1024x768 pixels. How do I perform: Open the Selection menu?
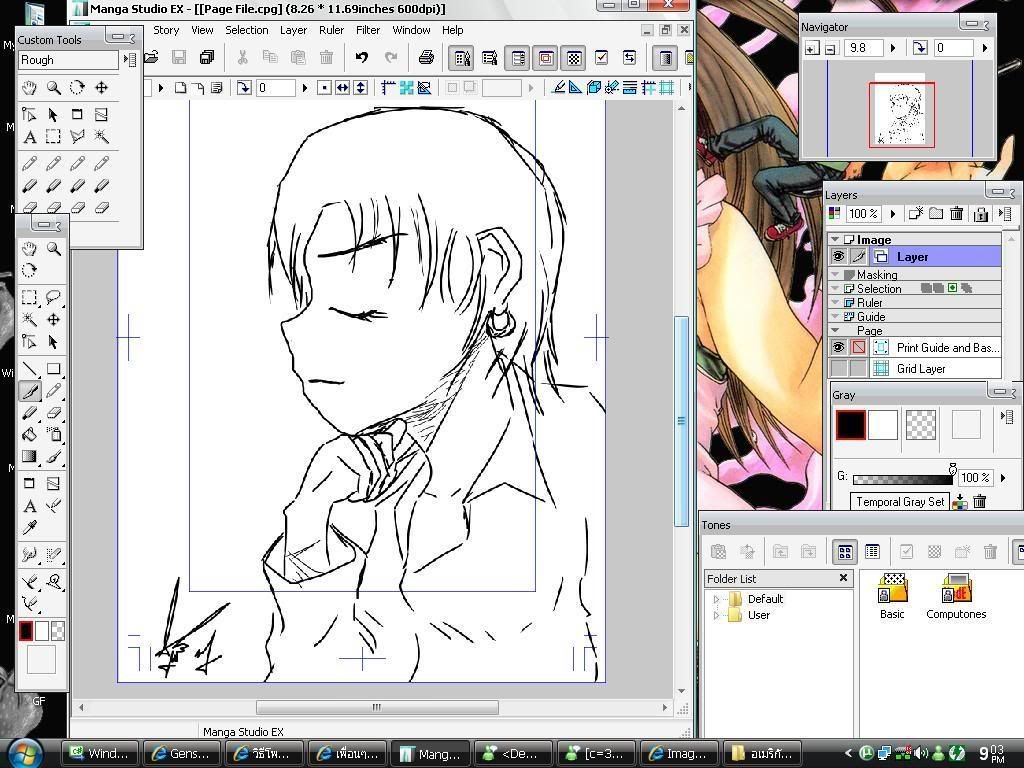click(x=247, y=30)
